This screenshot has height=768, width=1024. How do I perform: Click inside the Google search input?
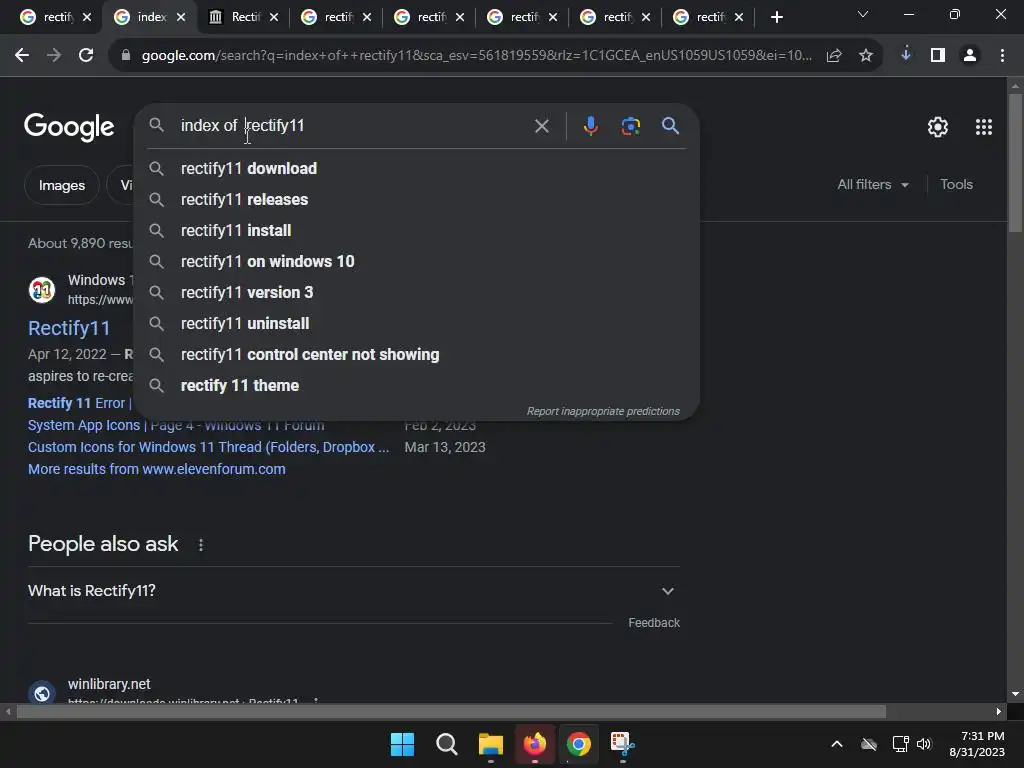click(x=353, y=126)
